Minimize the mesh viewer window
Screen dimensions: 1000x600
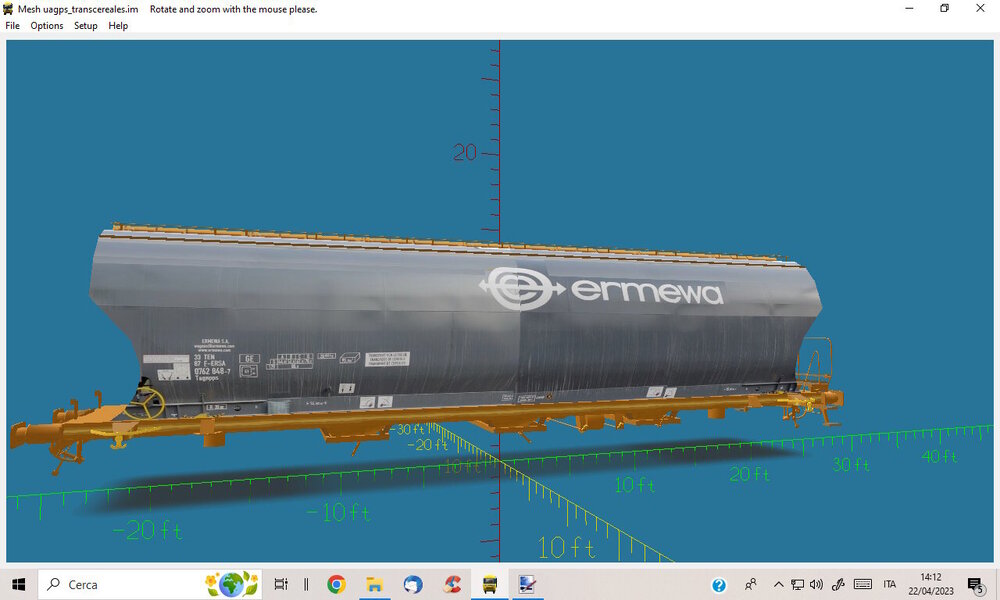tap(909, 8)
